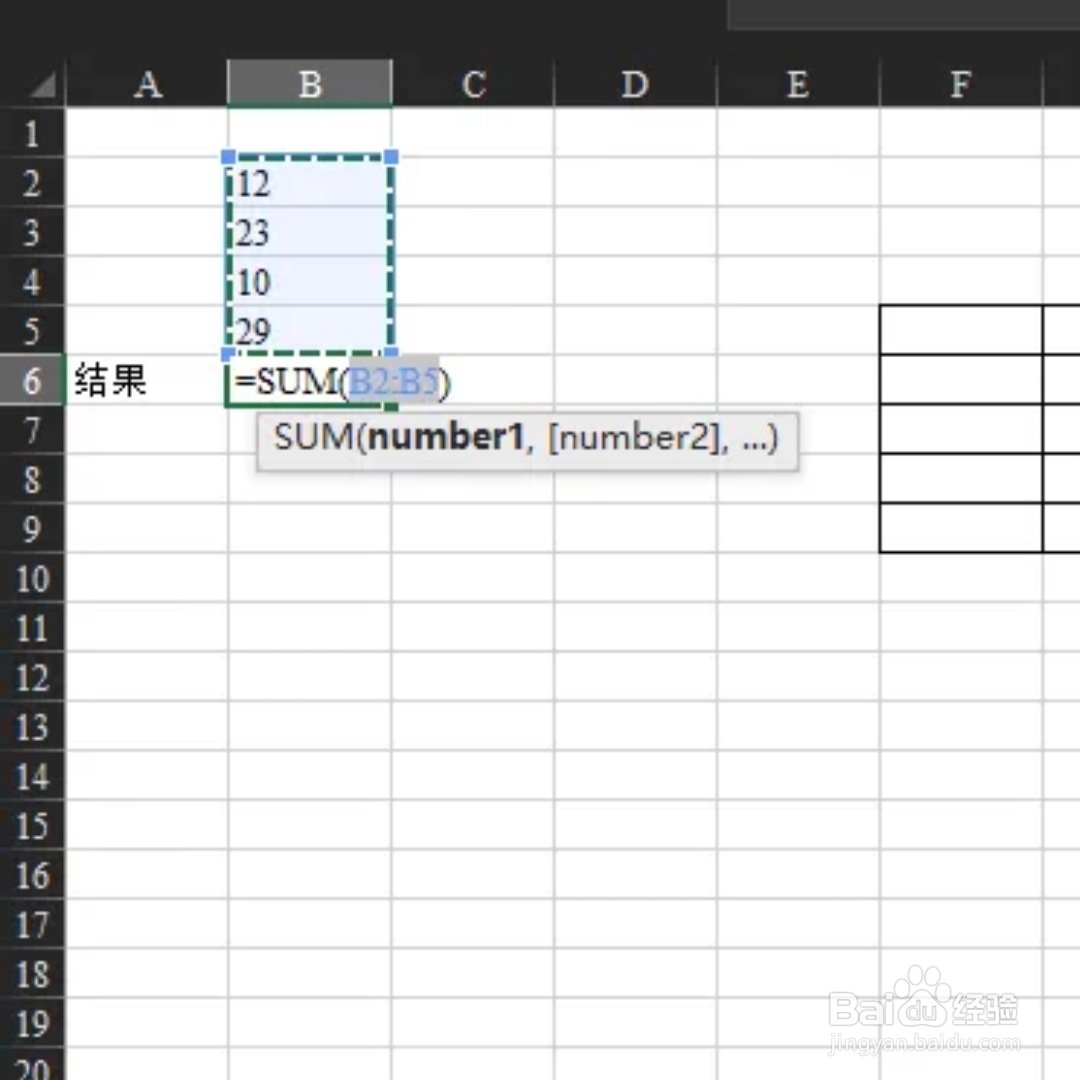Click empty cell A1

pyautogui.click(x=147, y=133)
